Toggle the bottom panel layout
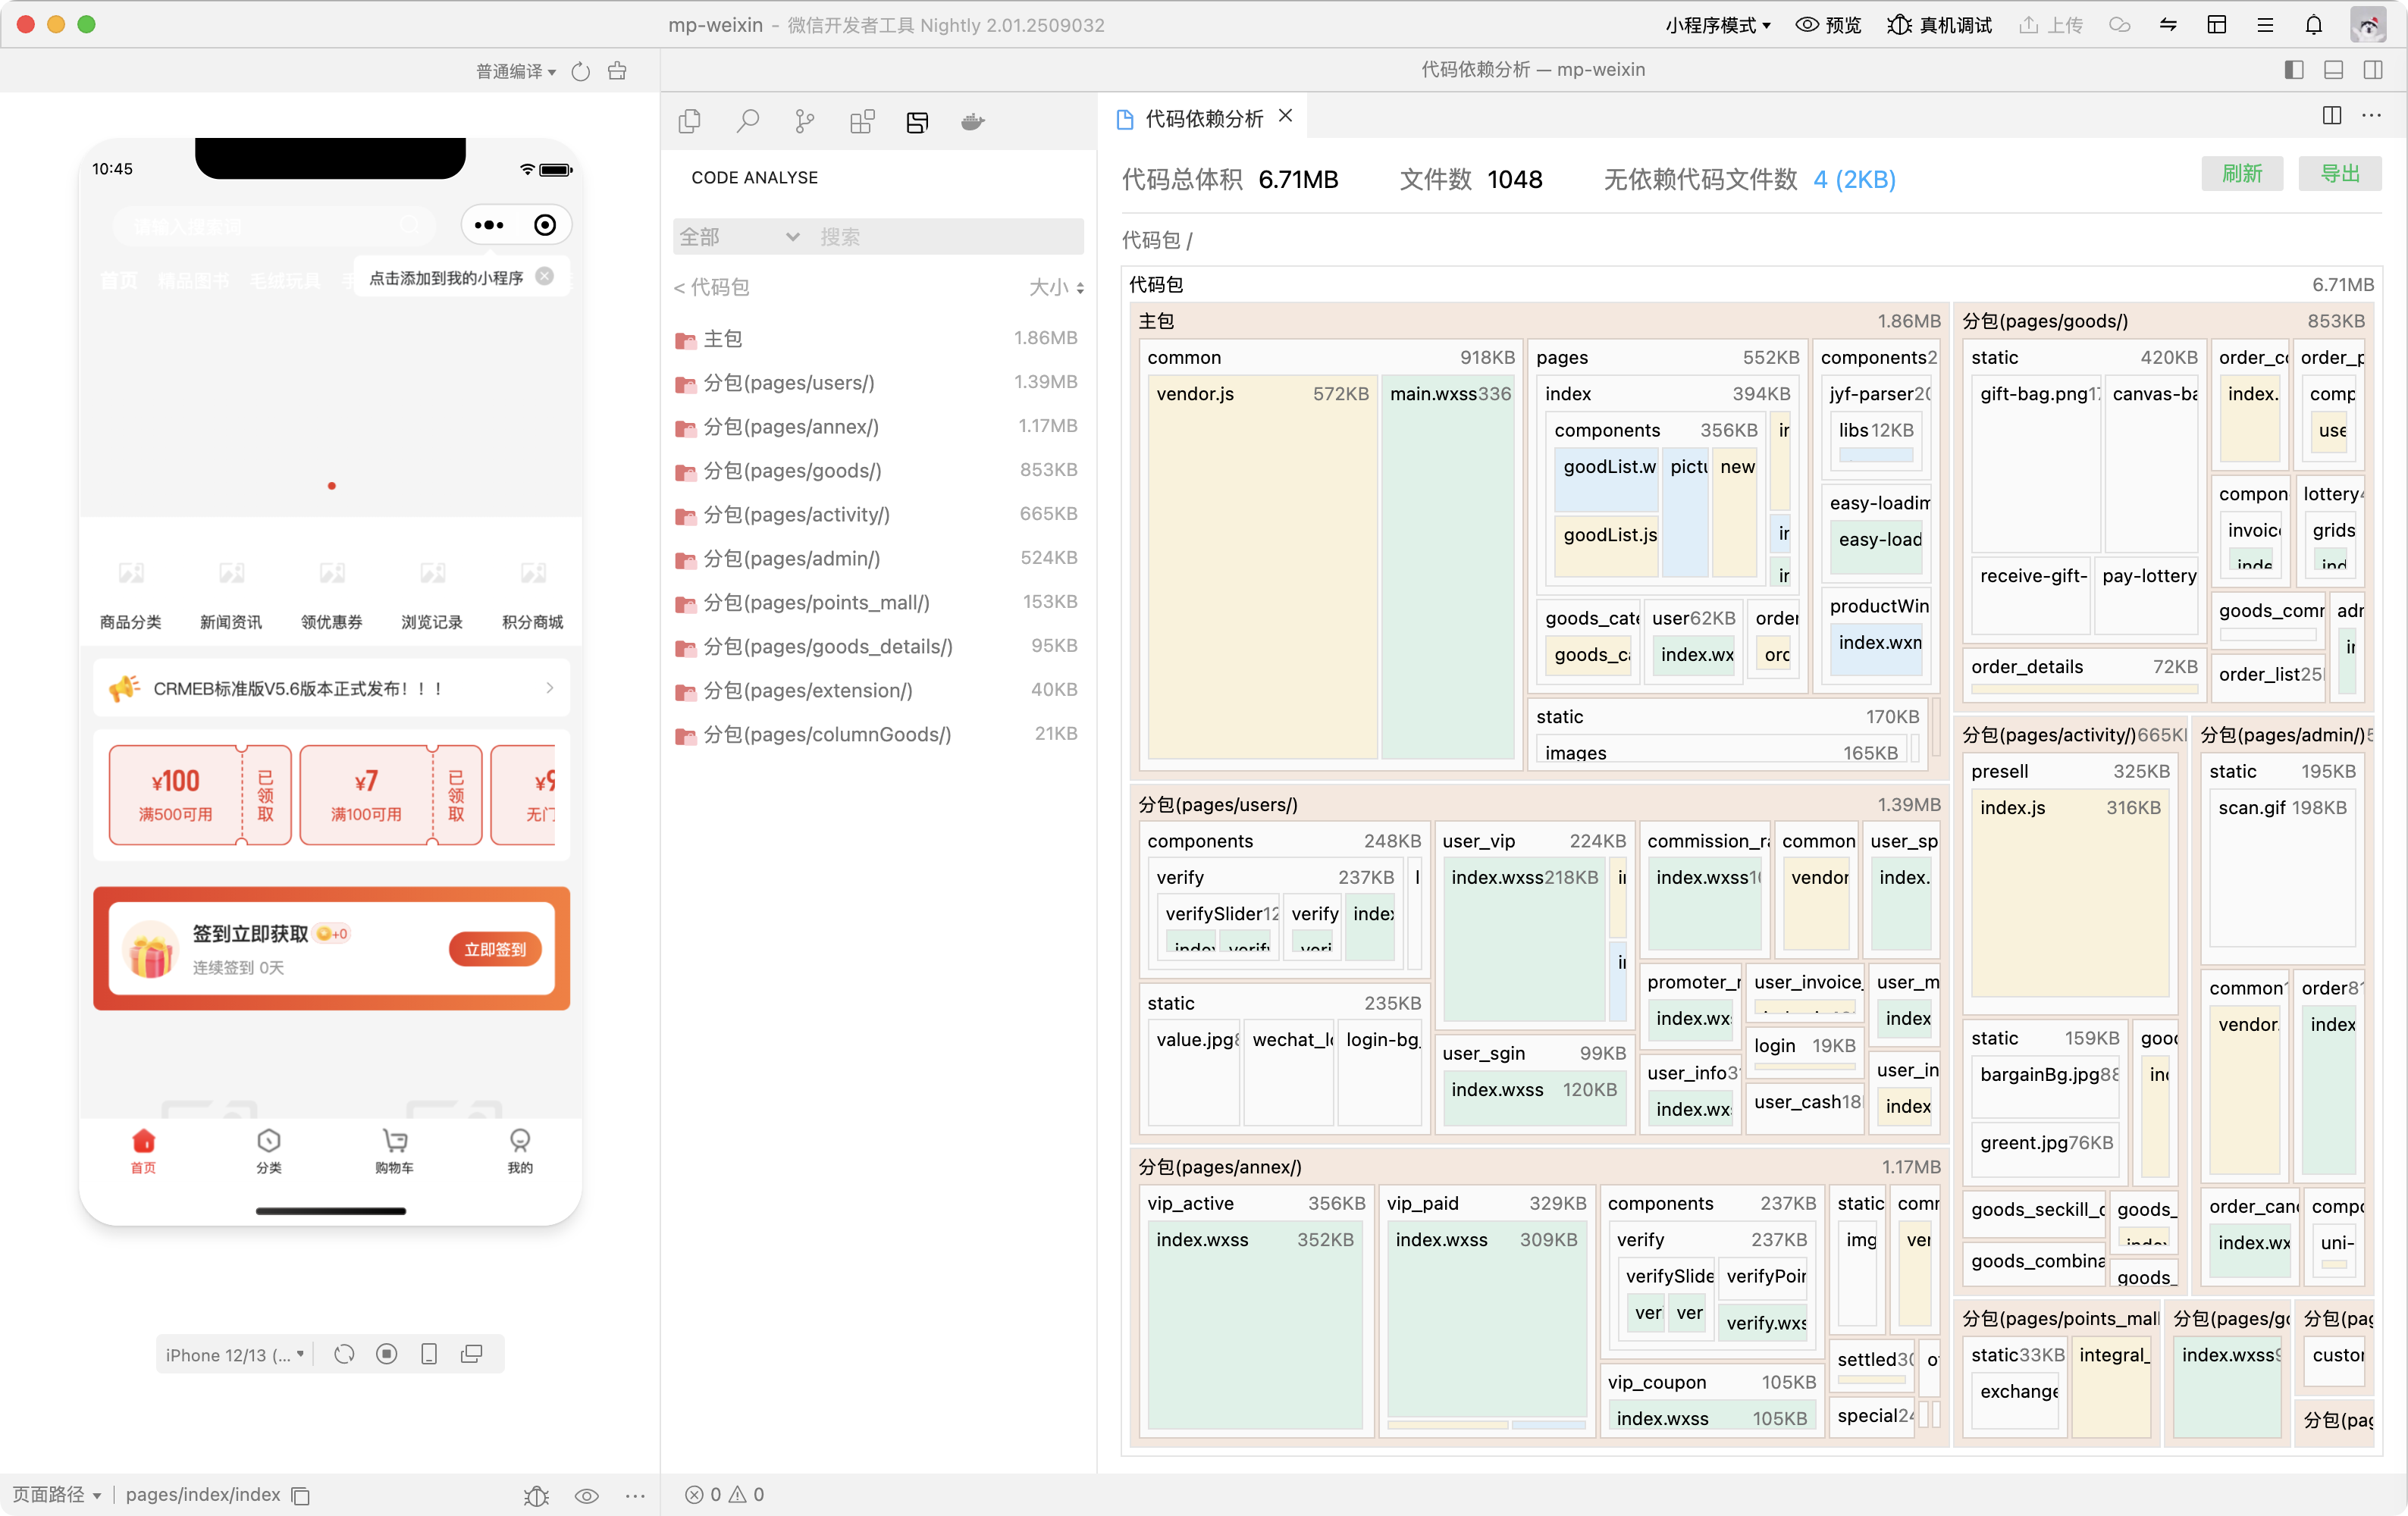Image resolution: width=2408 pixels, height=1516 pixels. (2333, 70)
